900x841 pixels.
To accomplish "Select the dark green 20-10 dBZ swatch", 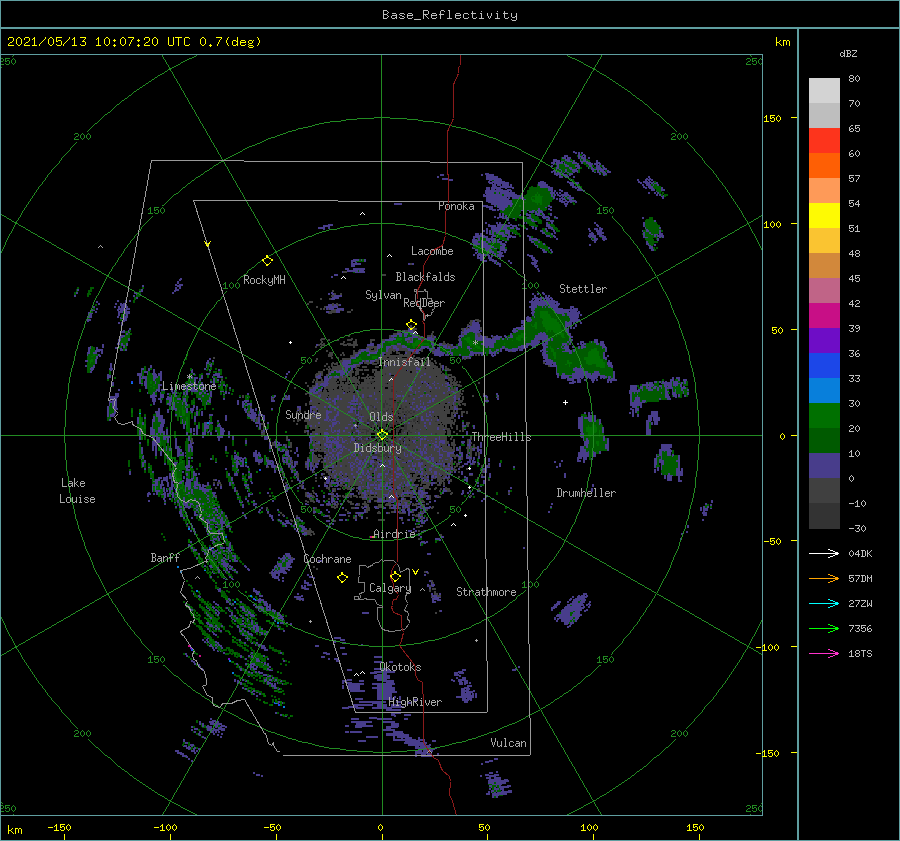I will point(824,441).
